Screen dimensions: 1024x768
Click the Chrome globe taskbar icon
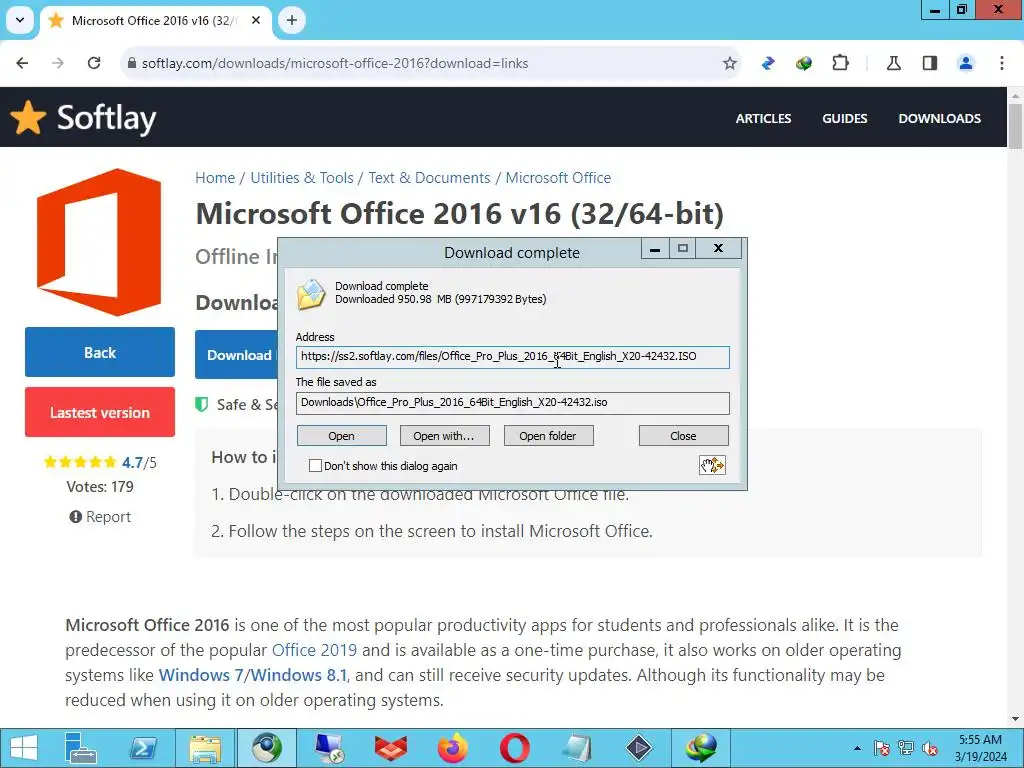click(267, 748)
